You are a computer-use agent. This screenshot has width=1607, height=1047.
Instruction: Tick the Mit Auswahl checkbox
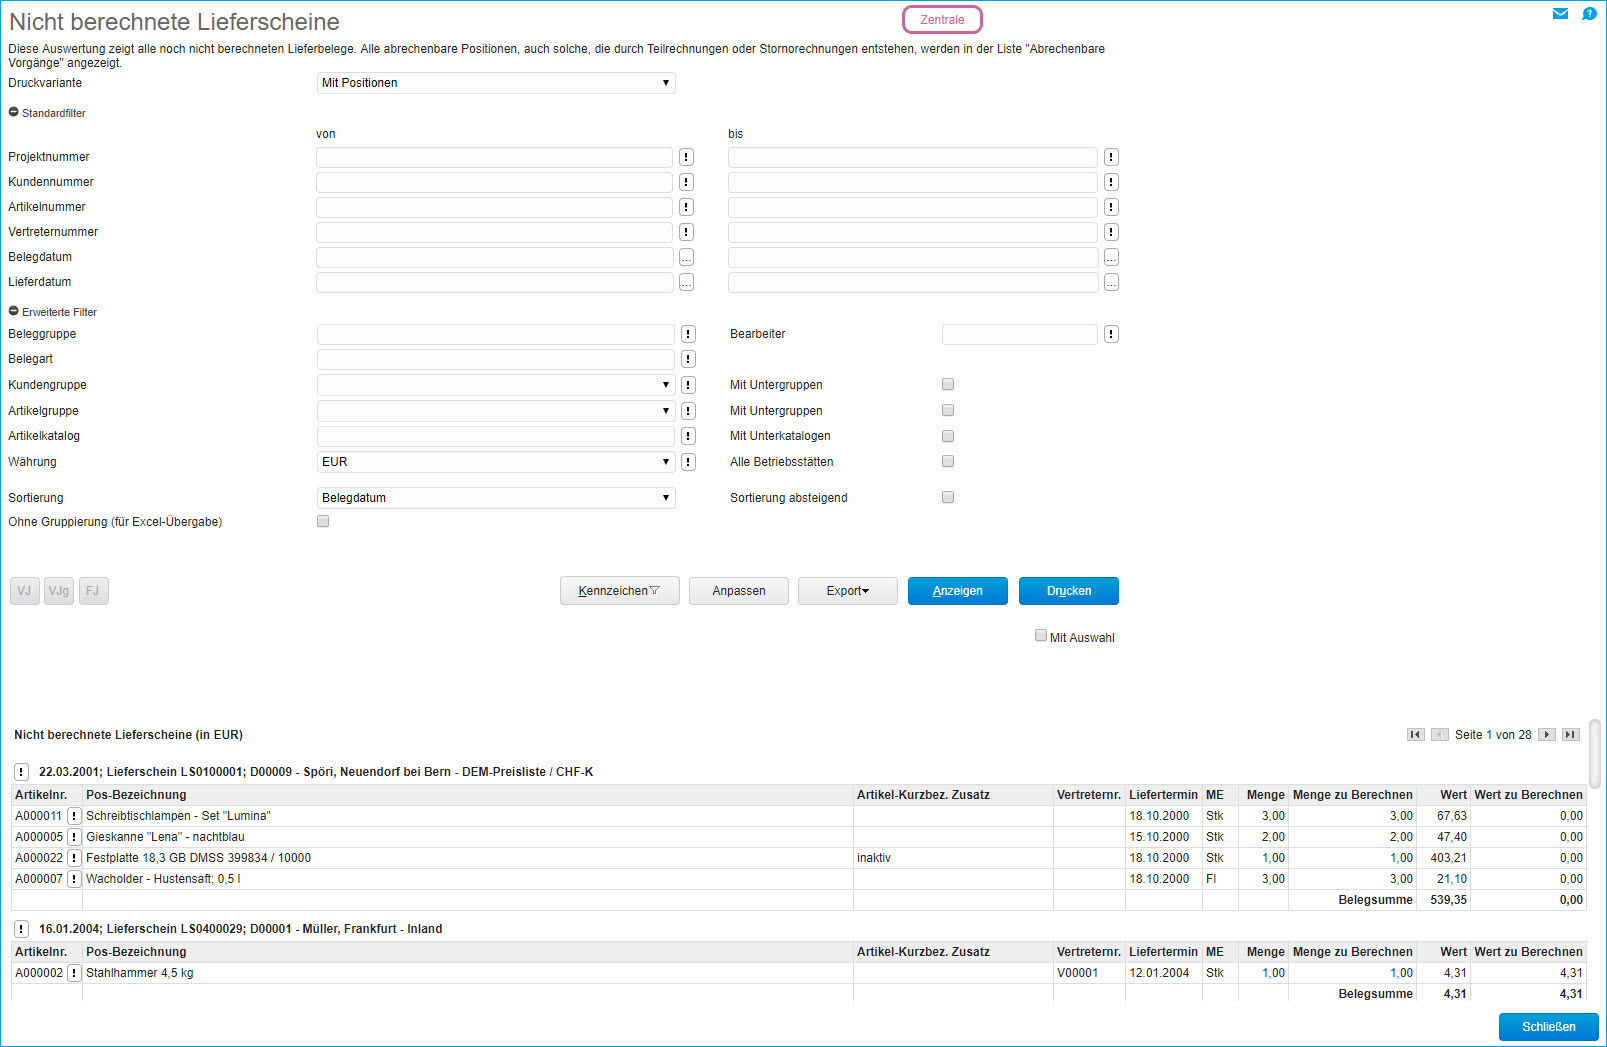[1041, 636]
